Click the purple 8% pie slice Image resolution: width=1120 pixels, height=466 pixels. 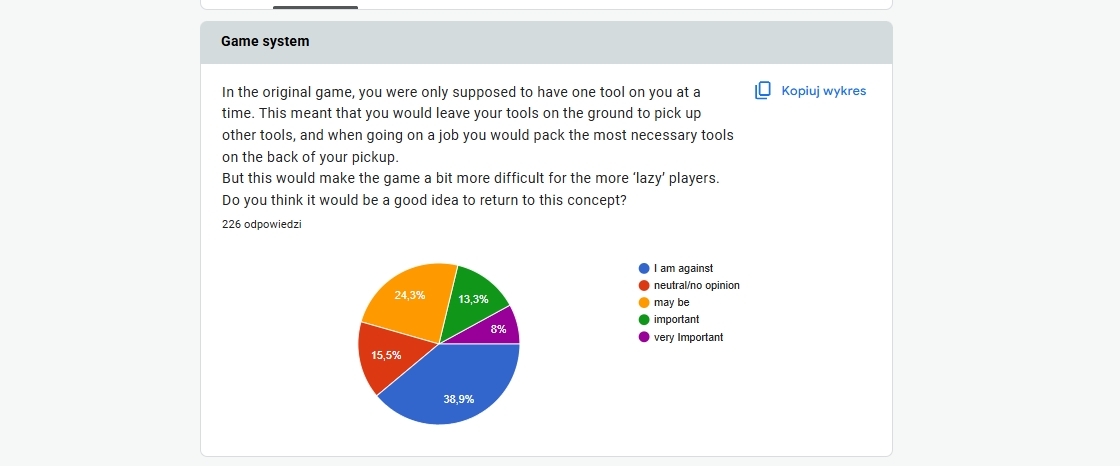tap(500, 328)
